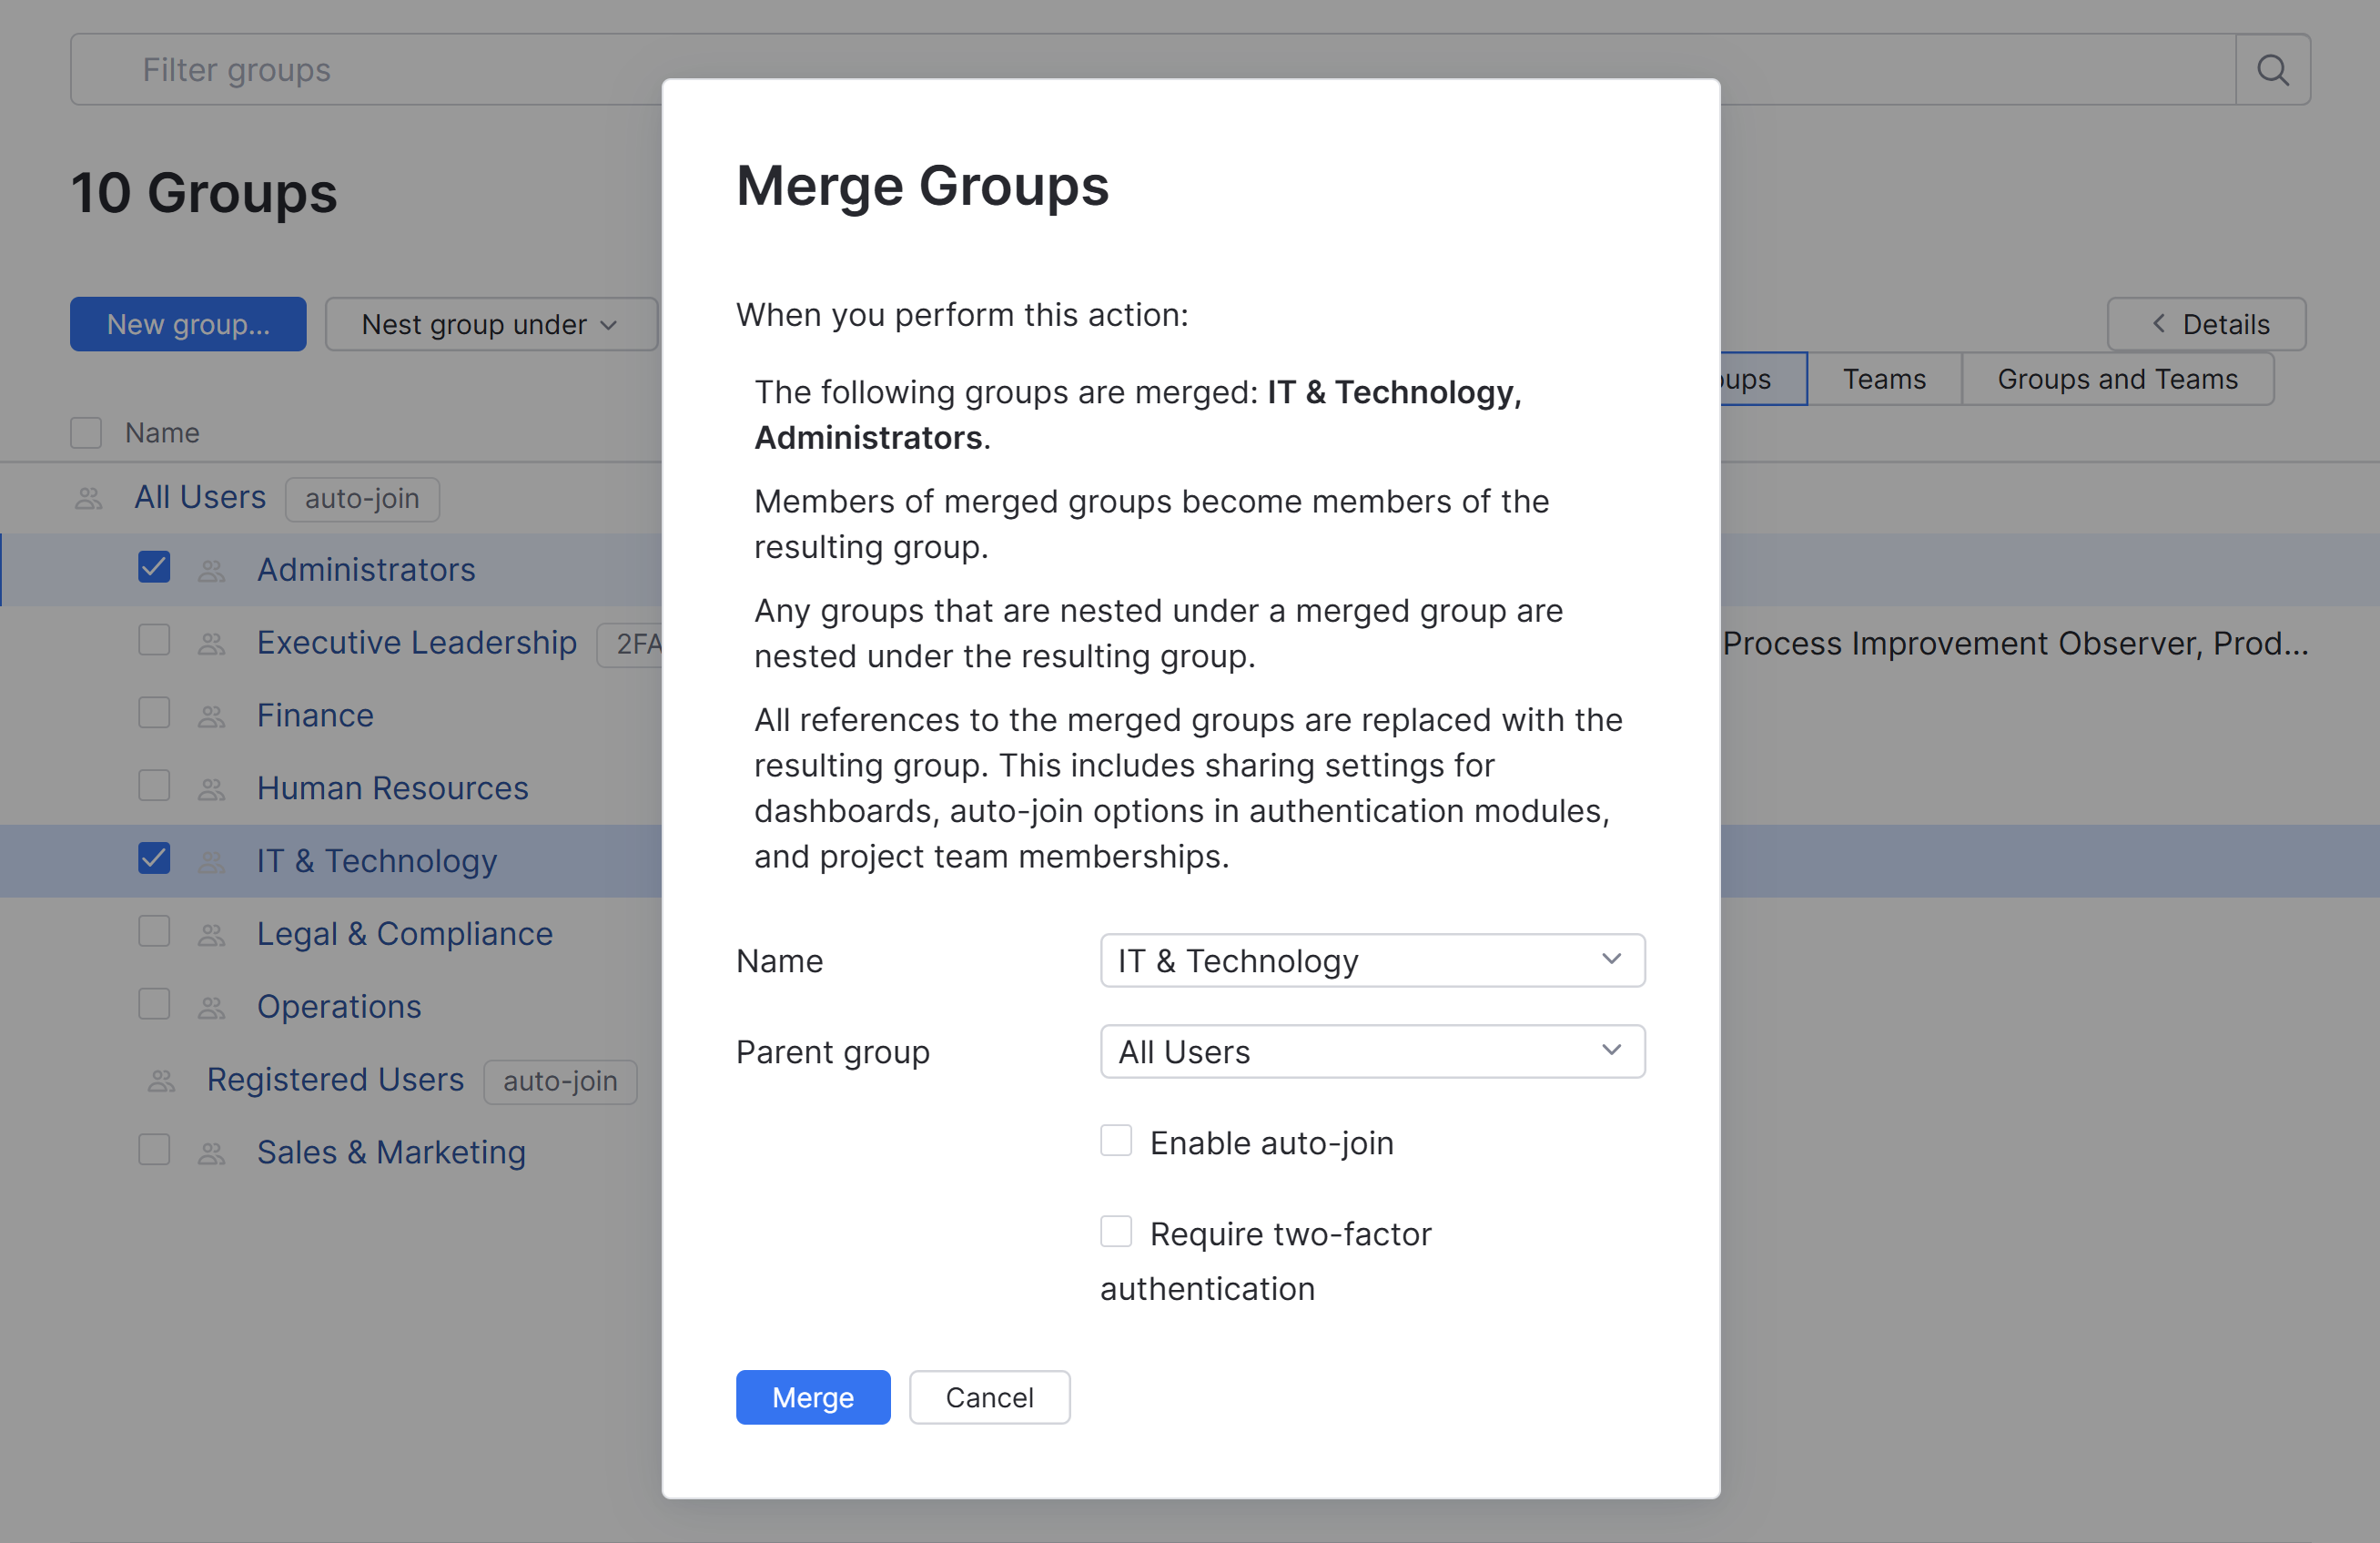Enable Require two-factor authentication
This screenshot has width=2380, height=1543.
(x=1115, y=1231)
